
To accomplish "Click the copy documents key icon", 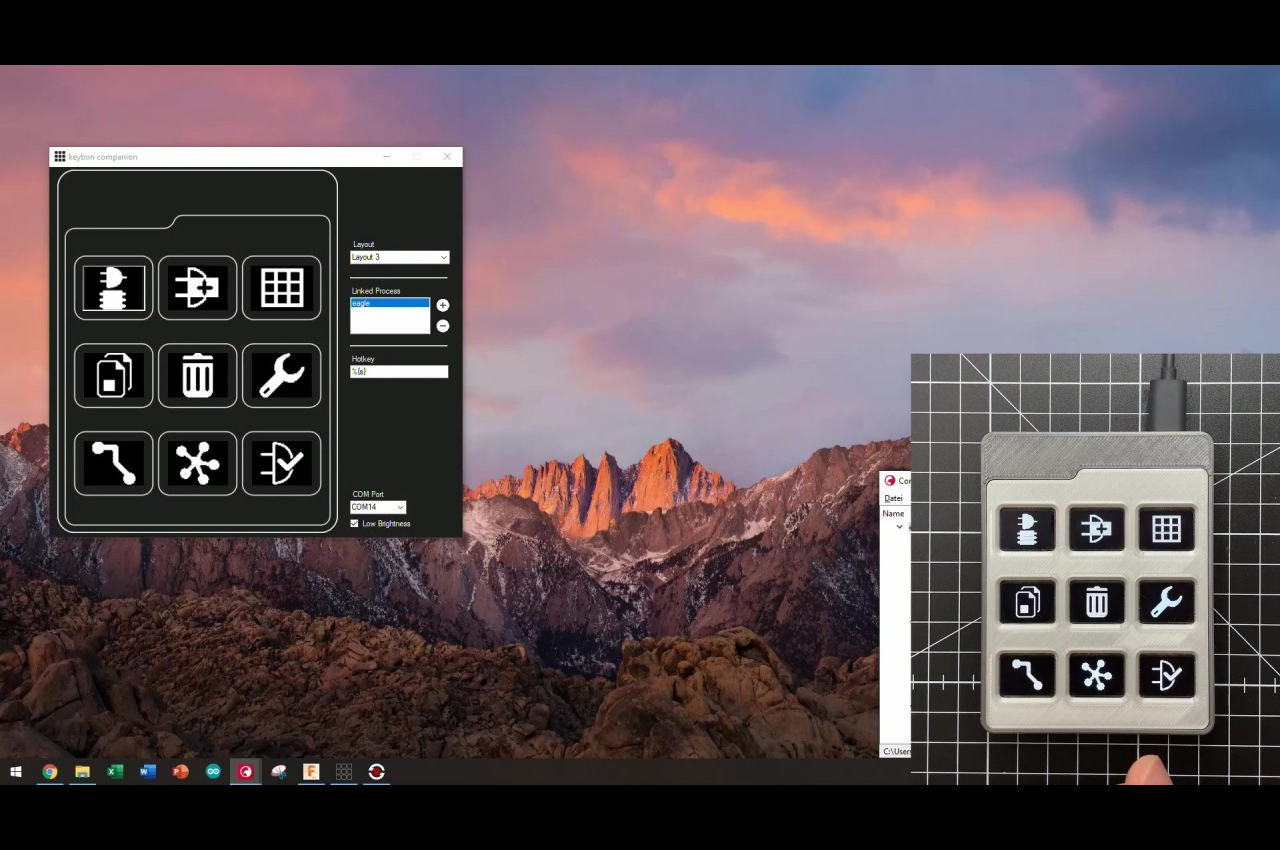I will (113, 376).
